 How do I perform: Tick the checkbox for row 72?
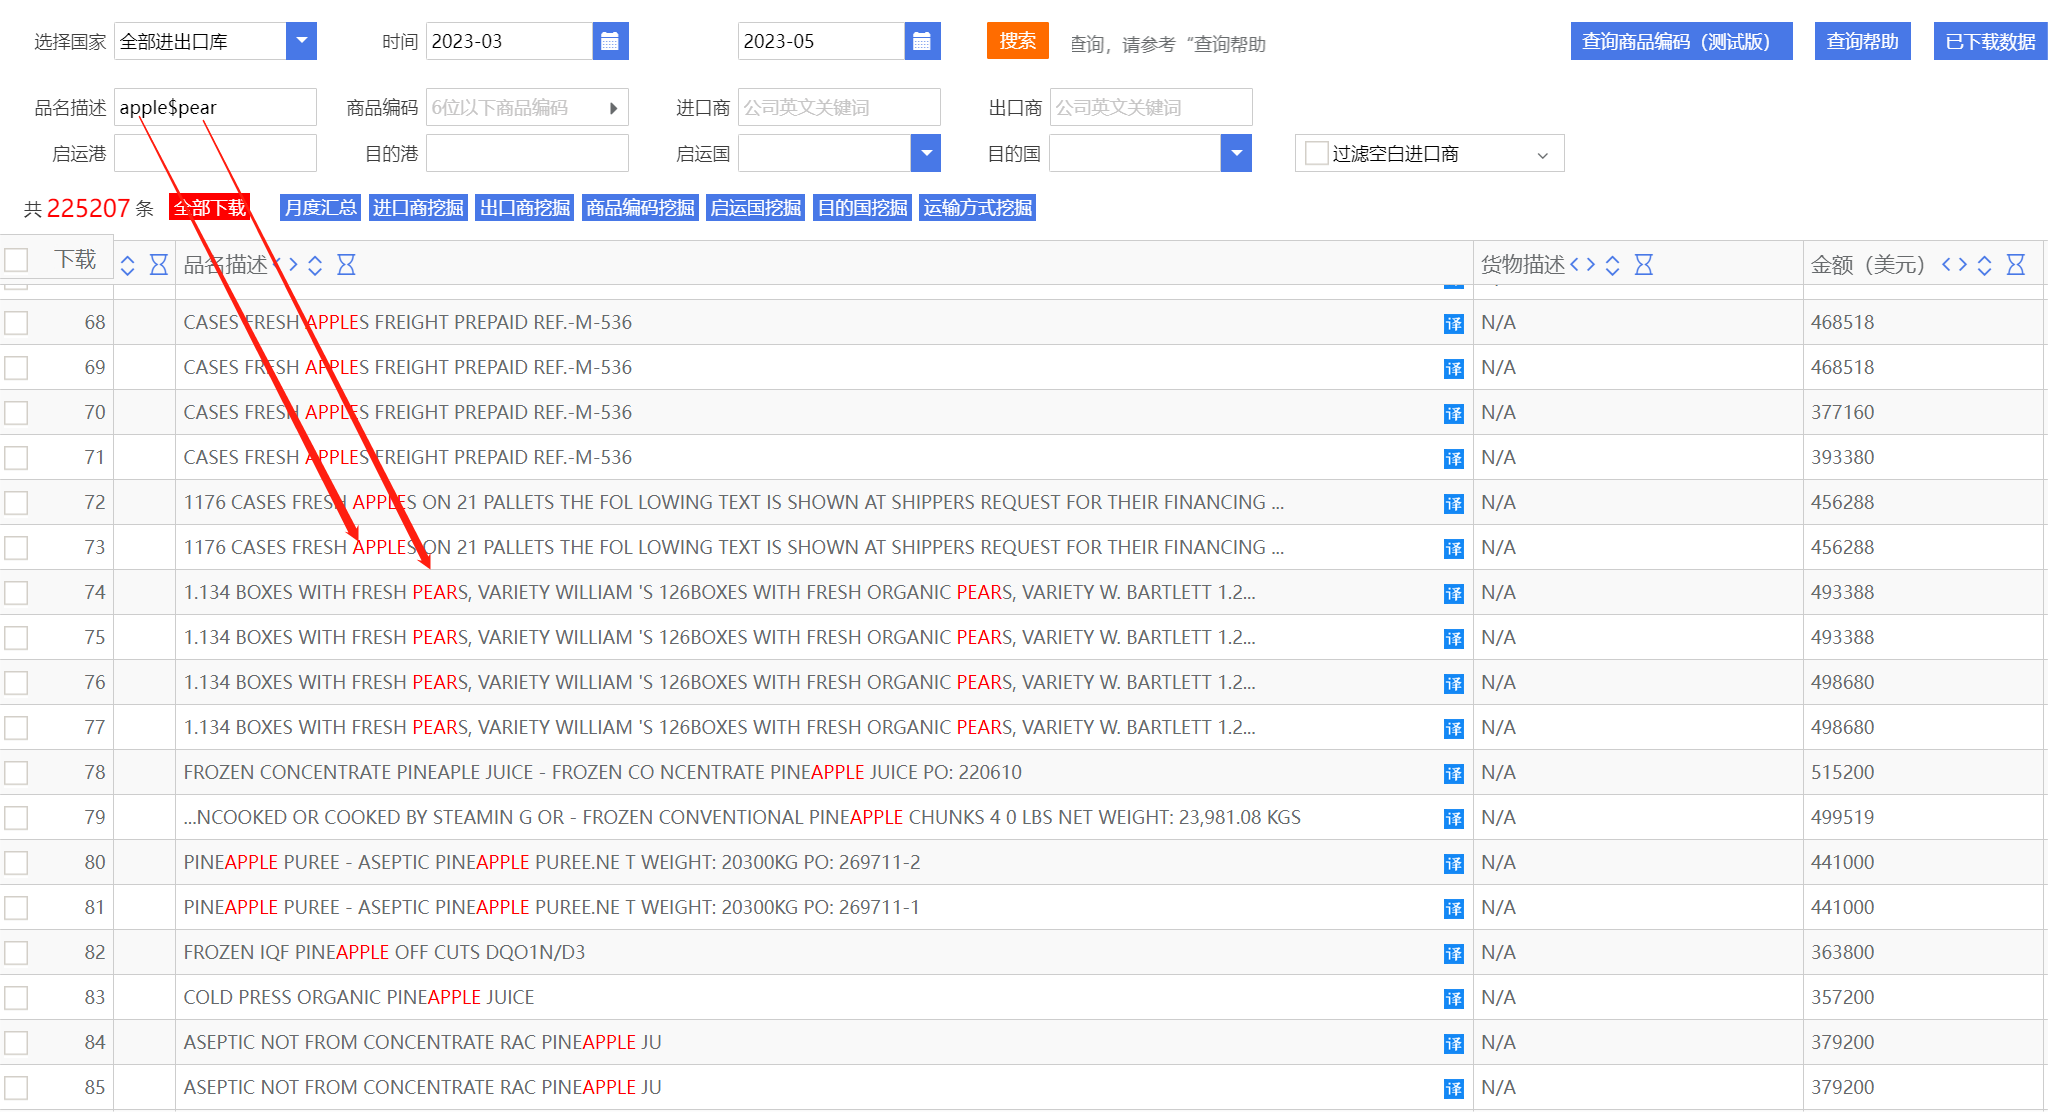(x=16, y=503)
